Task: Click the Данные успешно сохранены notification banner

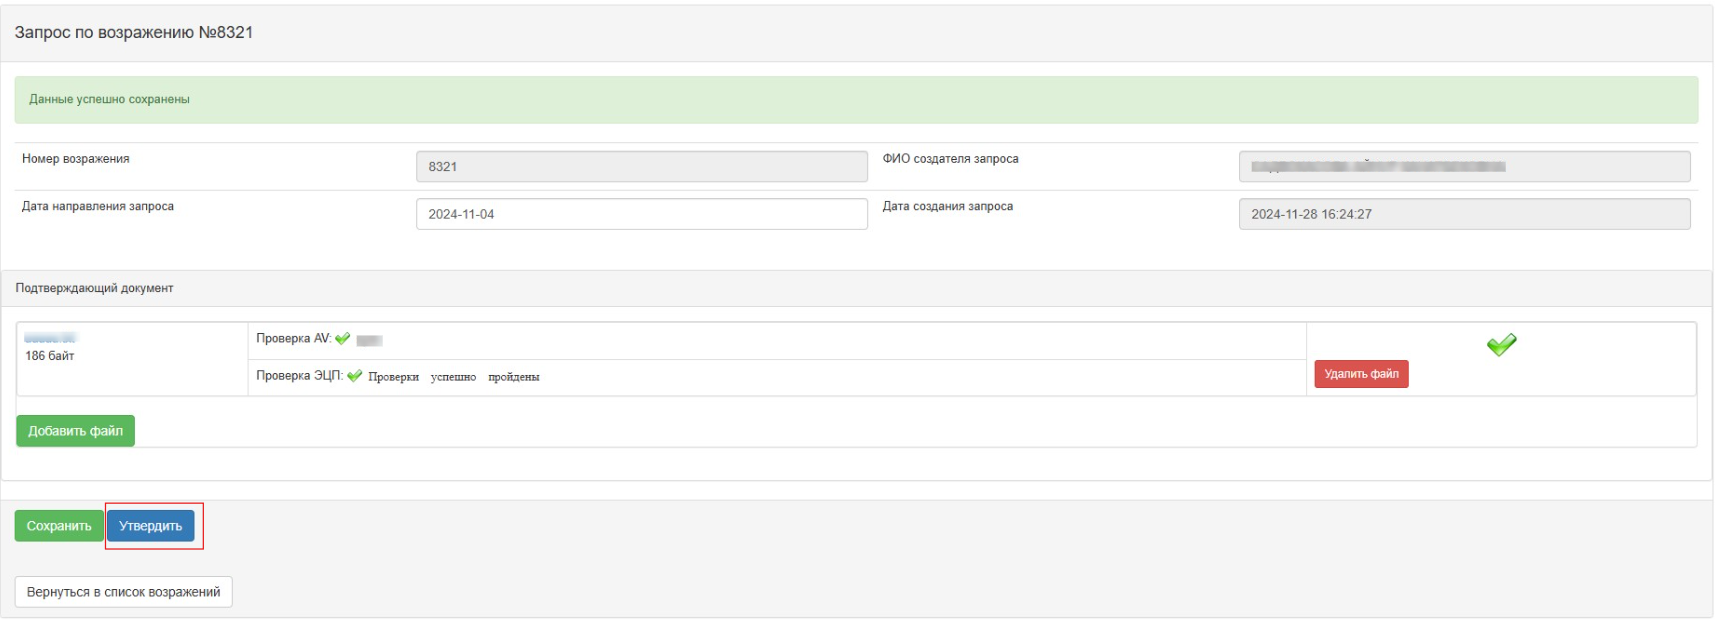Action: (x=856, y=100)
